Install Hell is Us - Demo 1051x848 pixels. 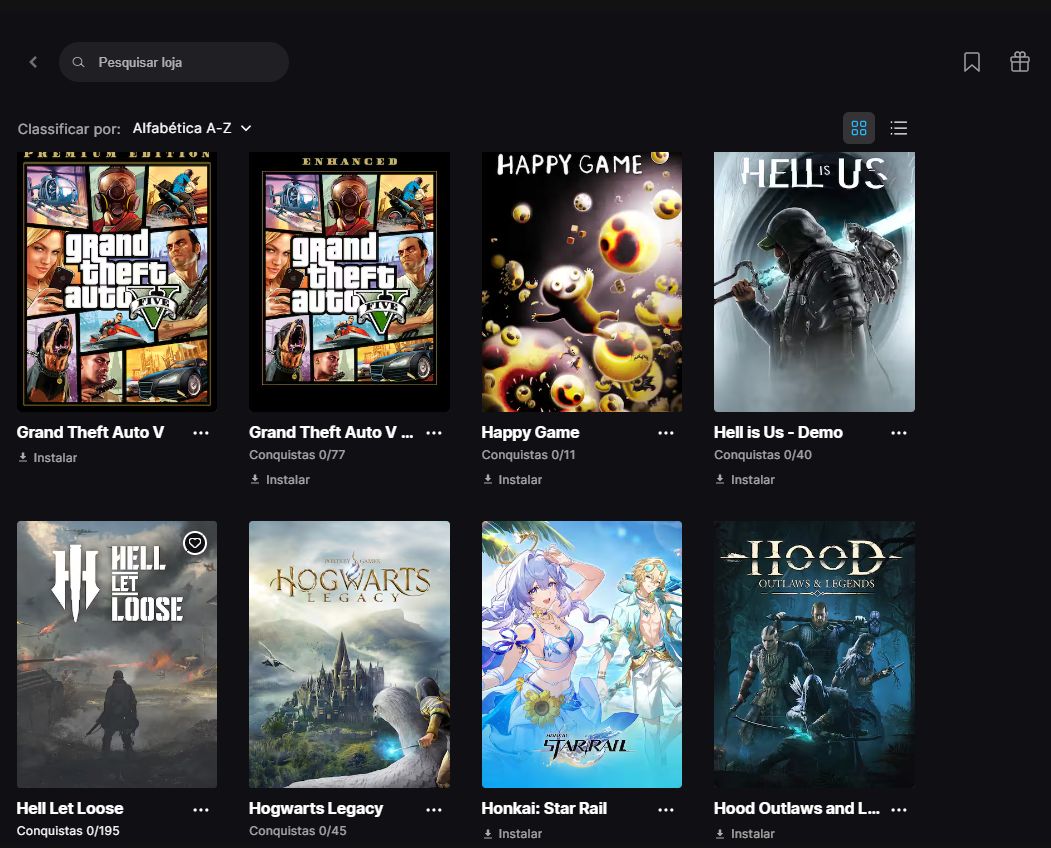pos(745,480)
